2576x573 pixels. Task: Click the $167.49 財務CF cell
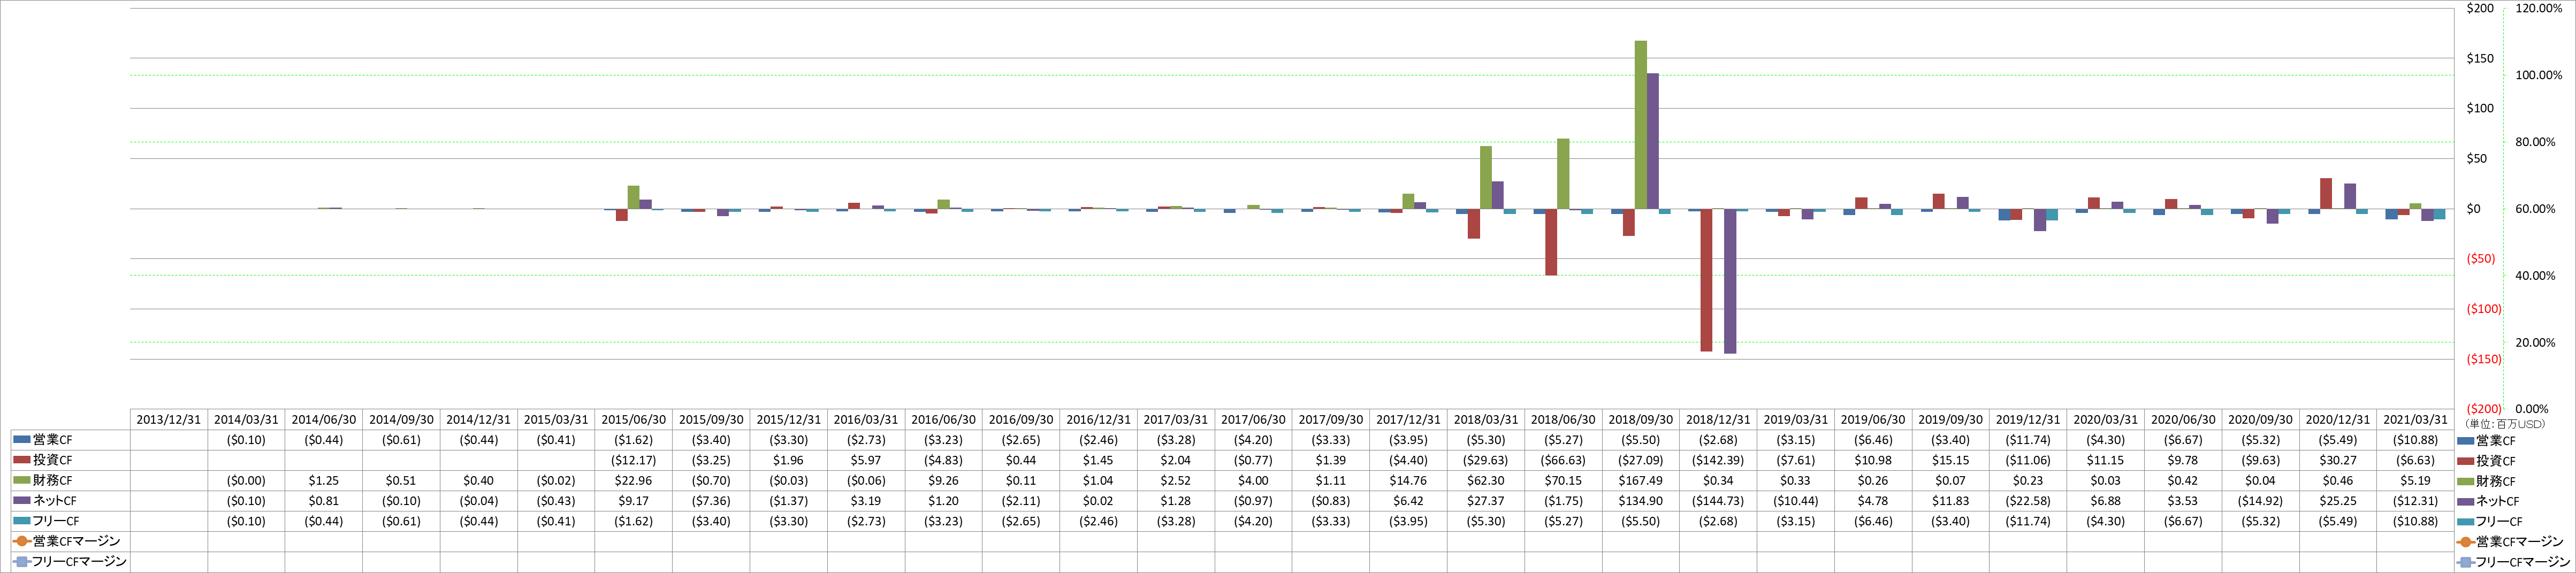[x=1641, y=481]
